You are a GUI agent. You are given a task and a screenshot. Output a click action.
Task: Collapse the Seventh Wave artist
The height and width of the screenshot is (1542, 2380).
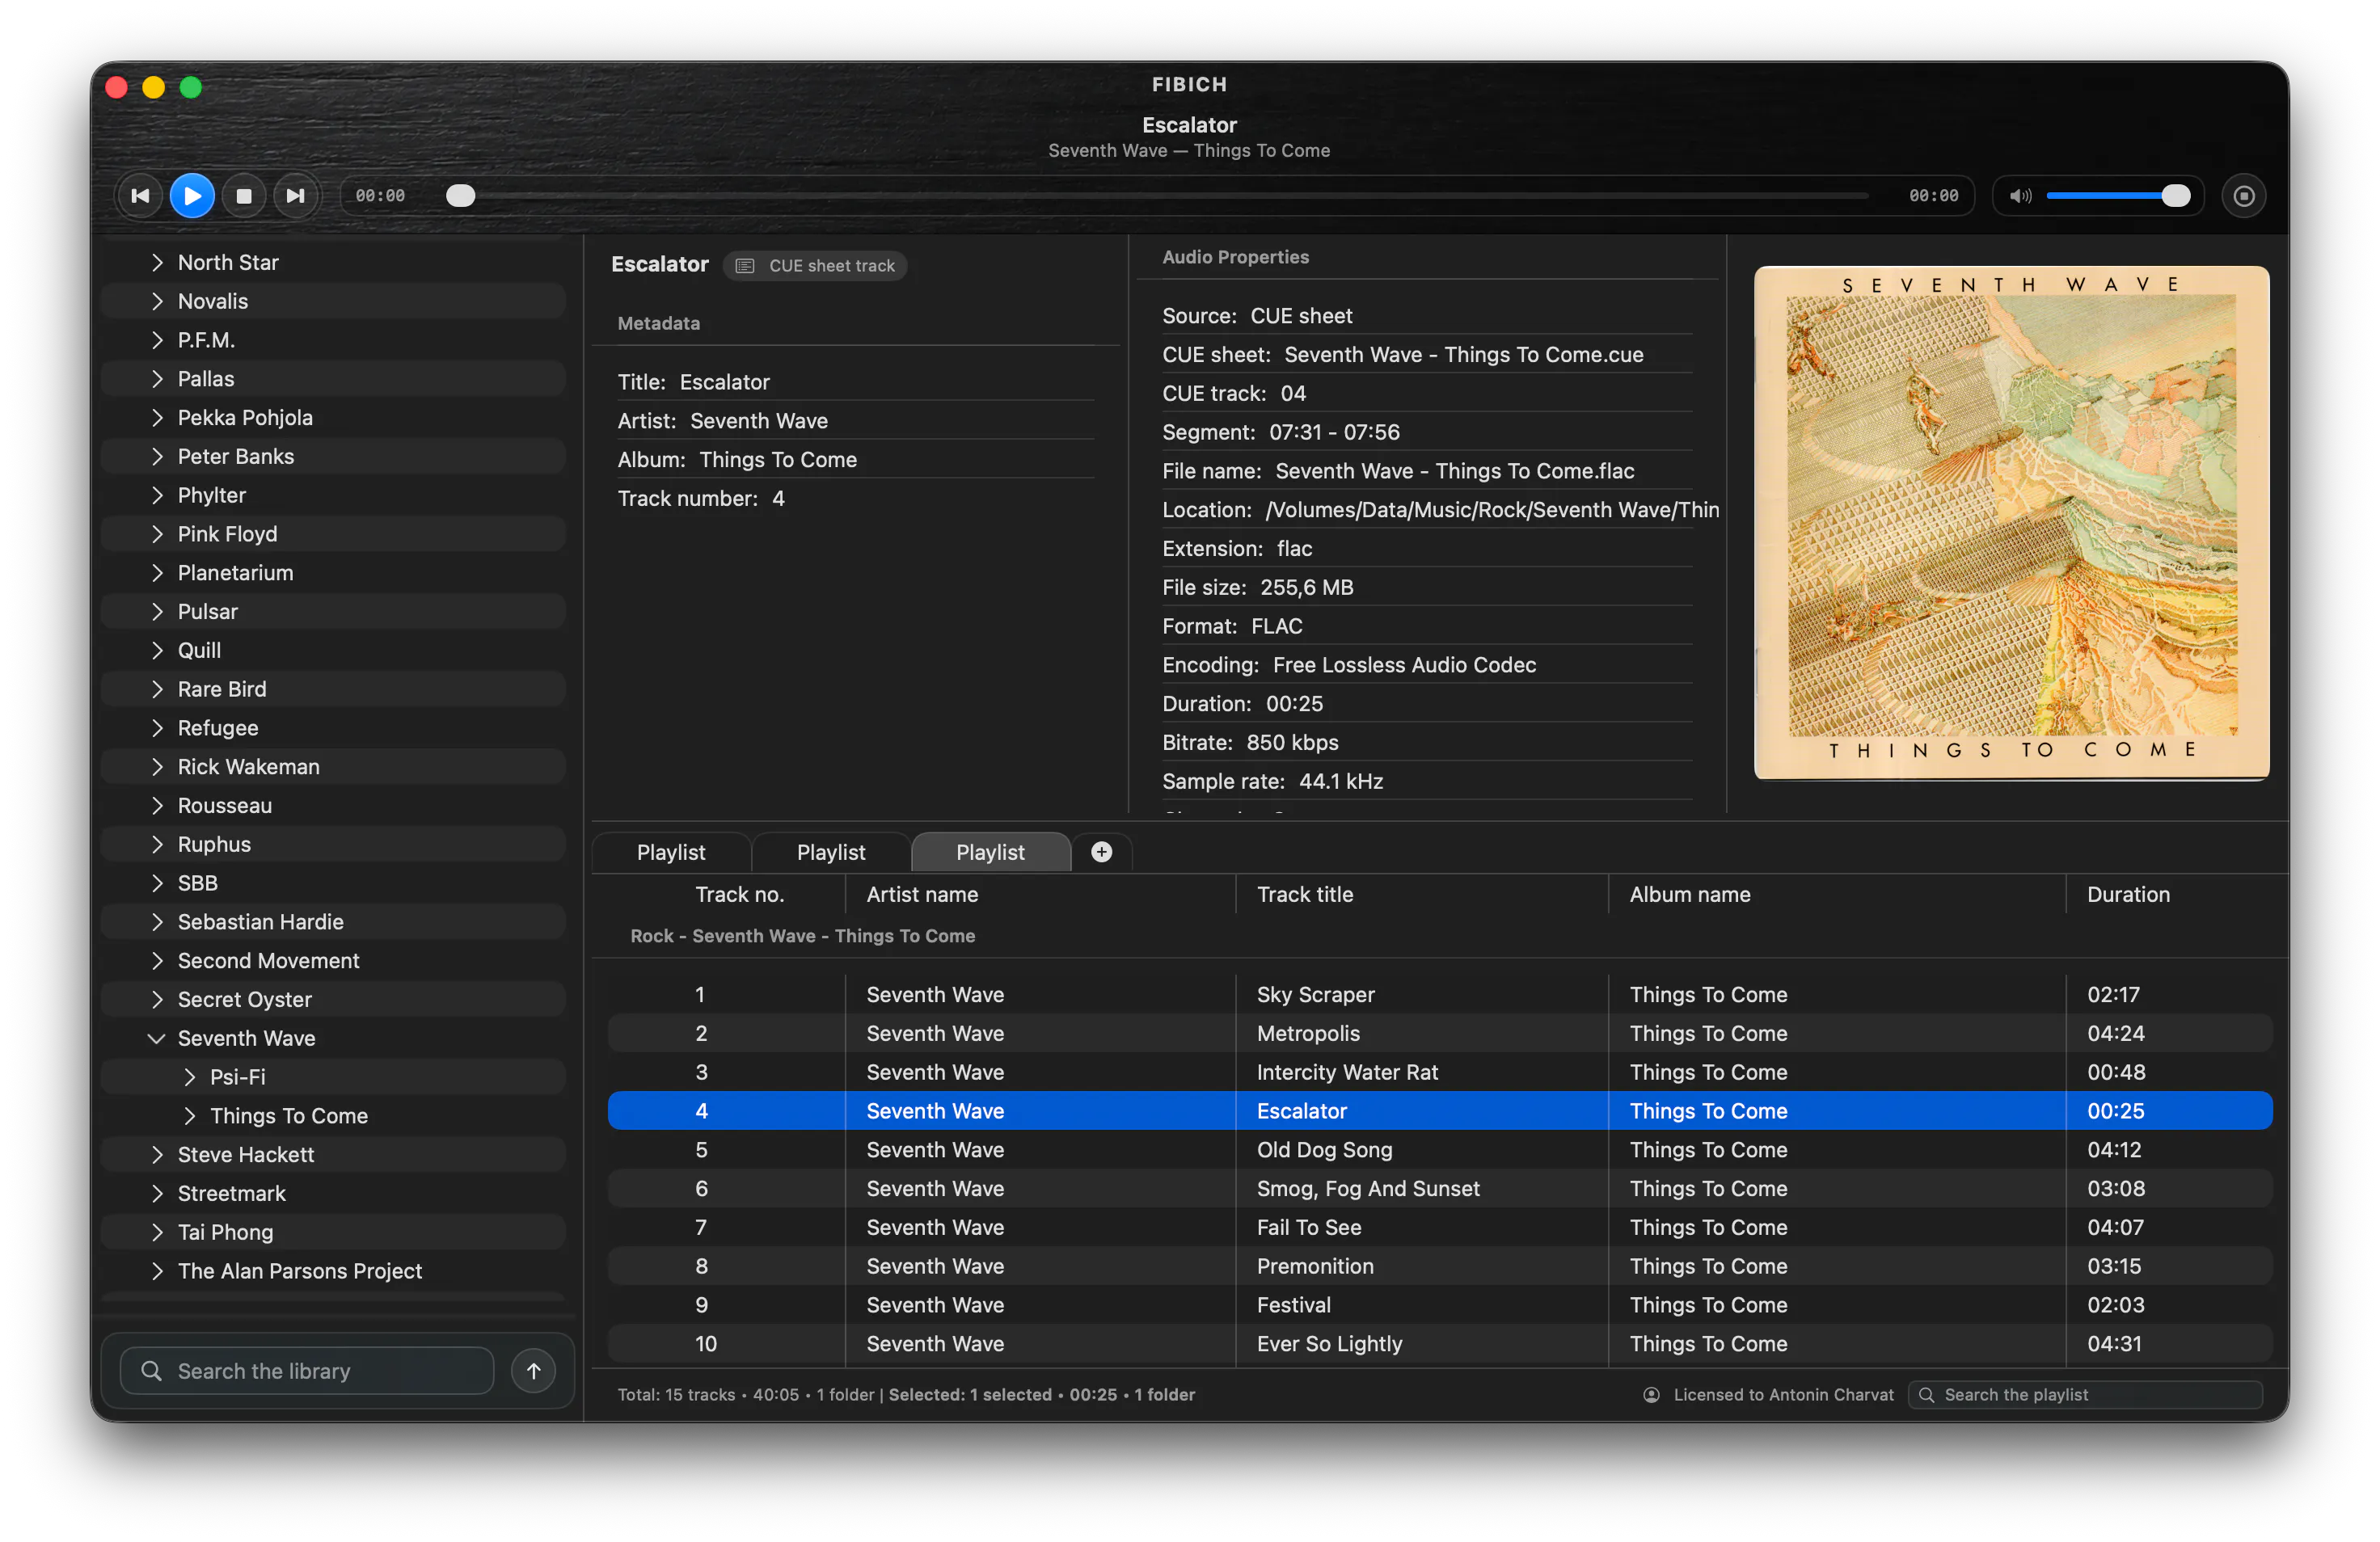(x=157, y=1038)
